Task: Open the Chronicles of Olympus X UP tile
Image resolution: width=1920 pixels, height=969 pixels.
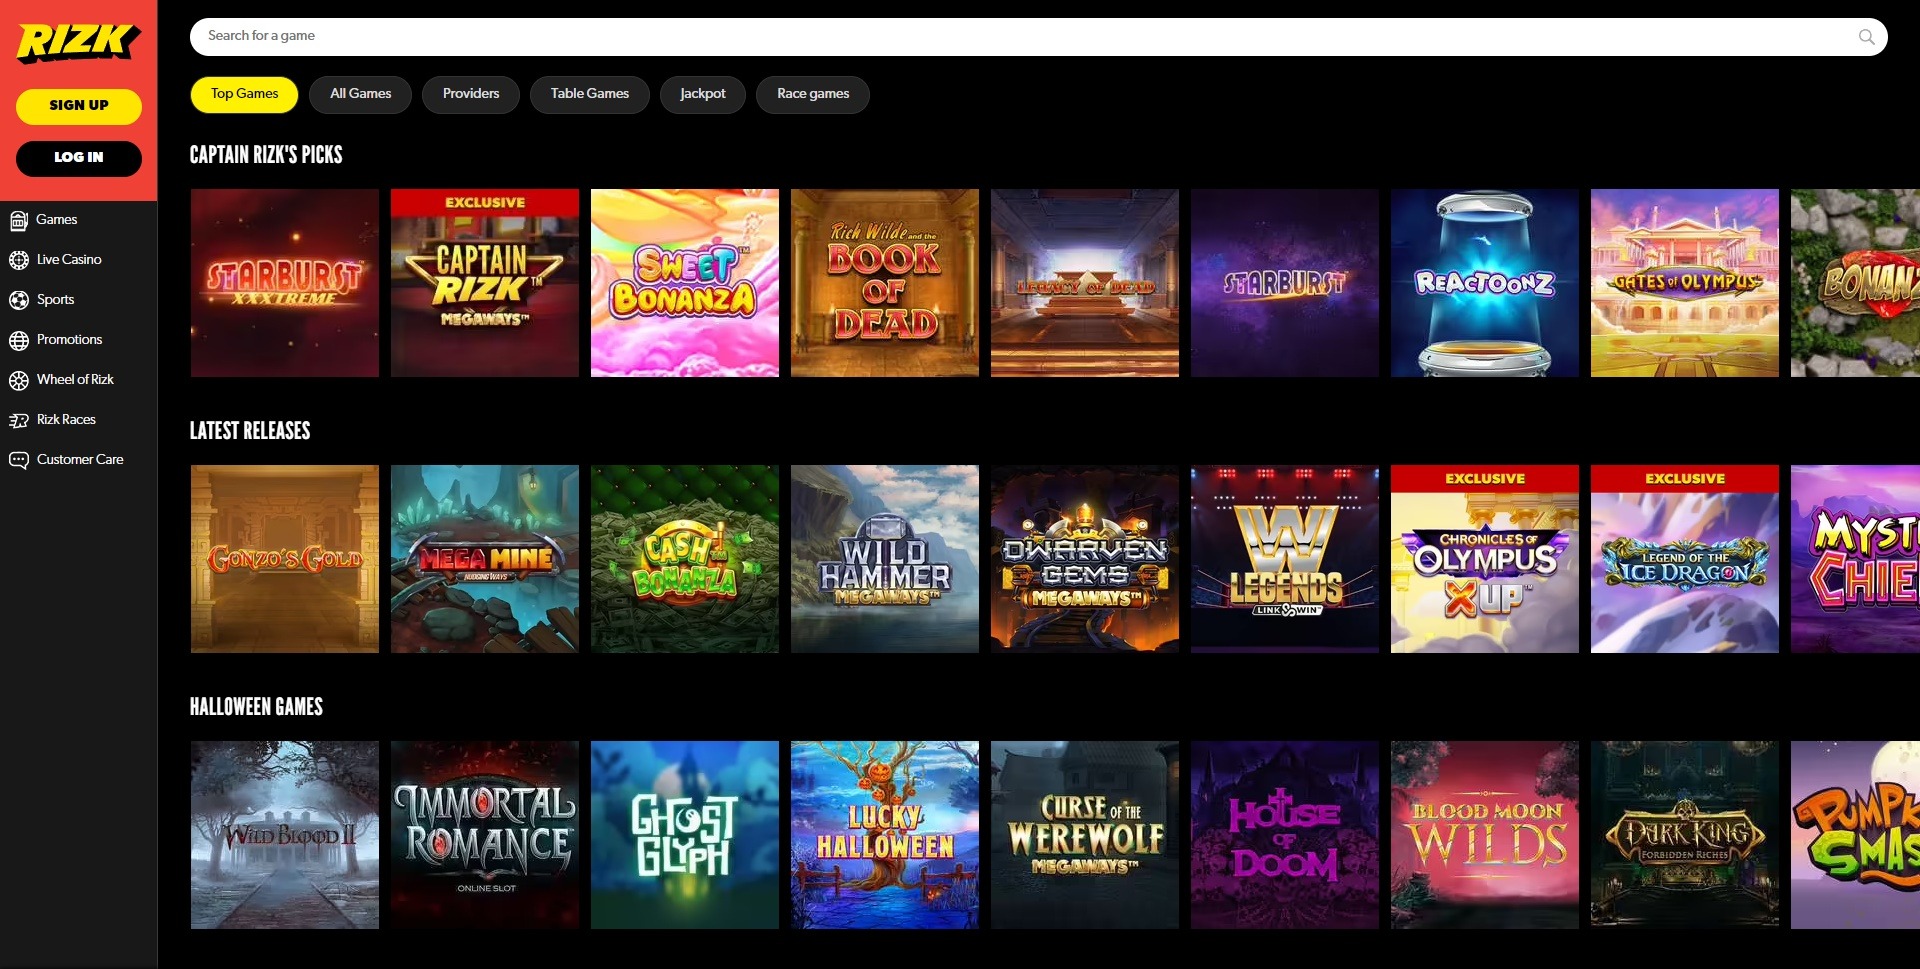Action: (1485, 559)
